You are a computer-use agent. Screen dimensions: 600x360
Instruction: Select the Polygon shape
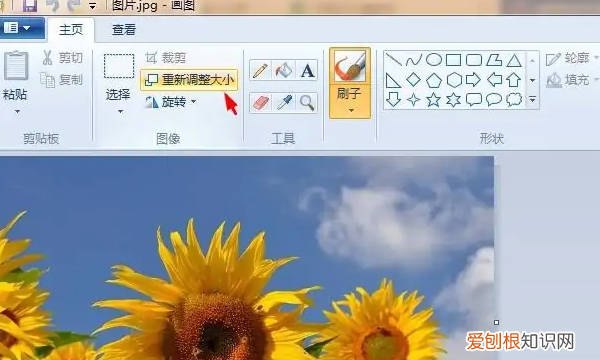point(494,60)
